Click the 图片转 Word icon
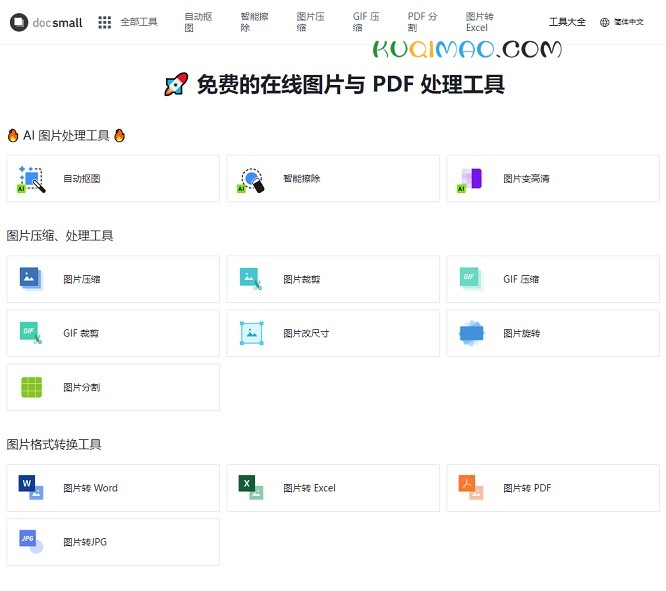The width and height of the screenshot is (666, 591). point(31,487)
